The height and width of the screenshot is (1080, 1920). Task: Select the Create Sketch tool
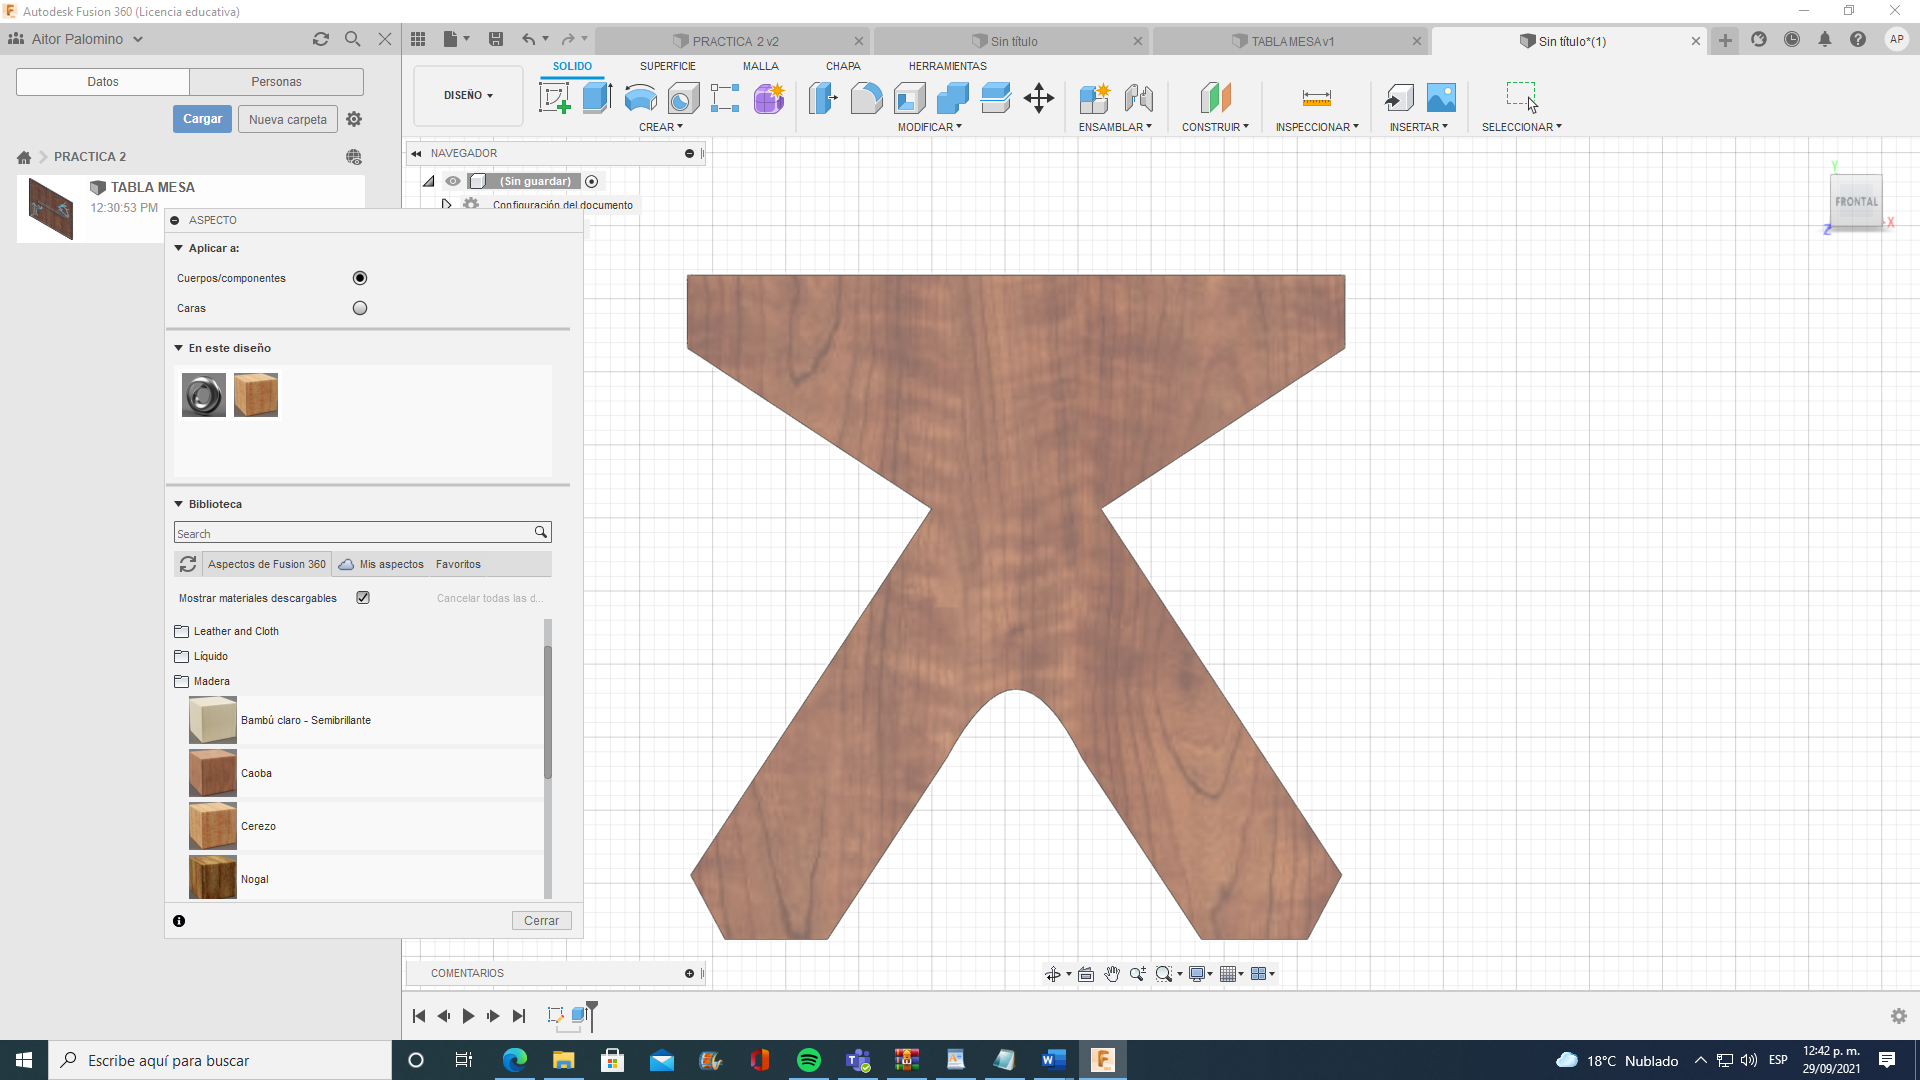[x=554, y=98]
